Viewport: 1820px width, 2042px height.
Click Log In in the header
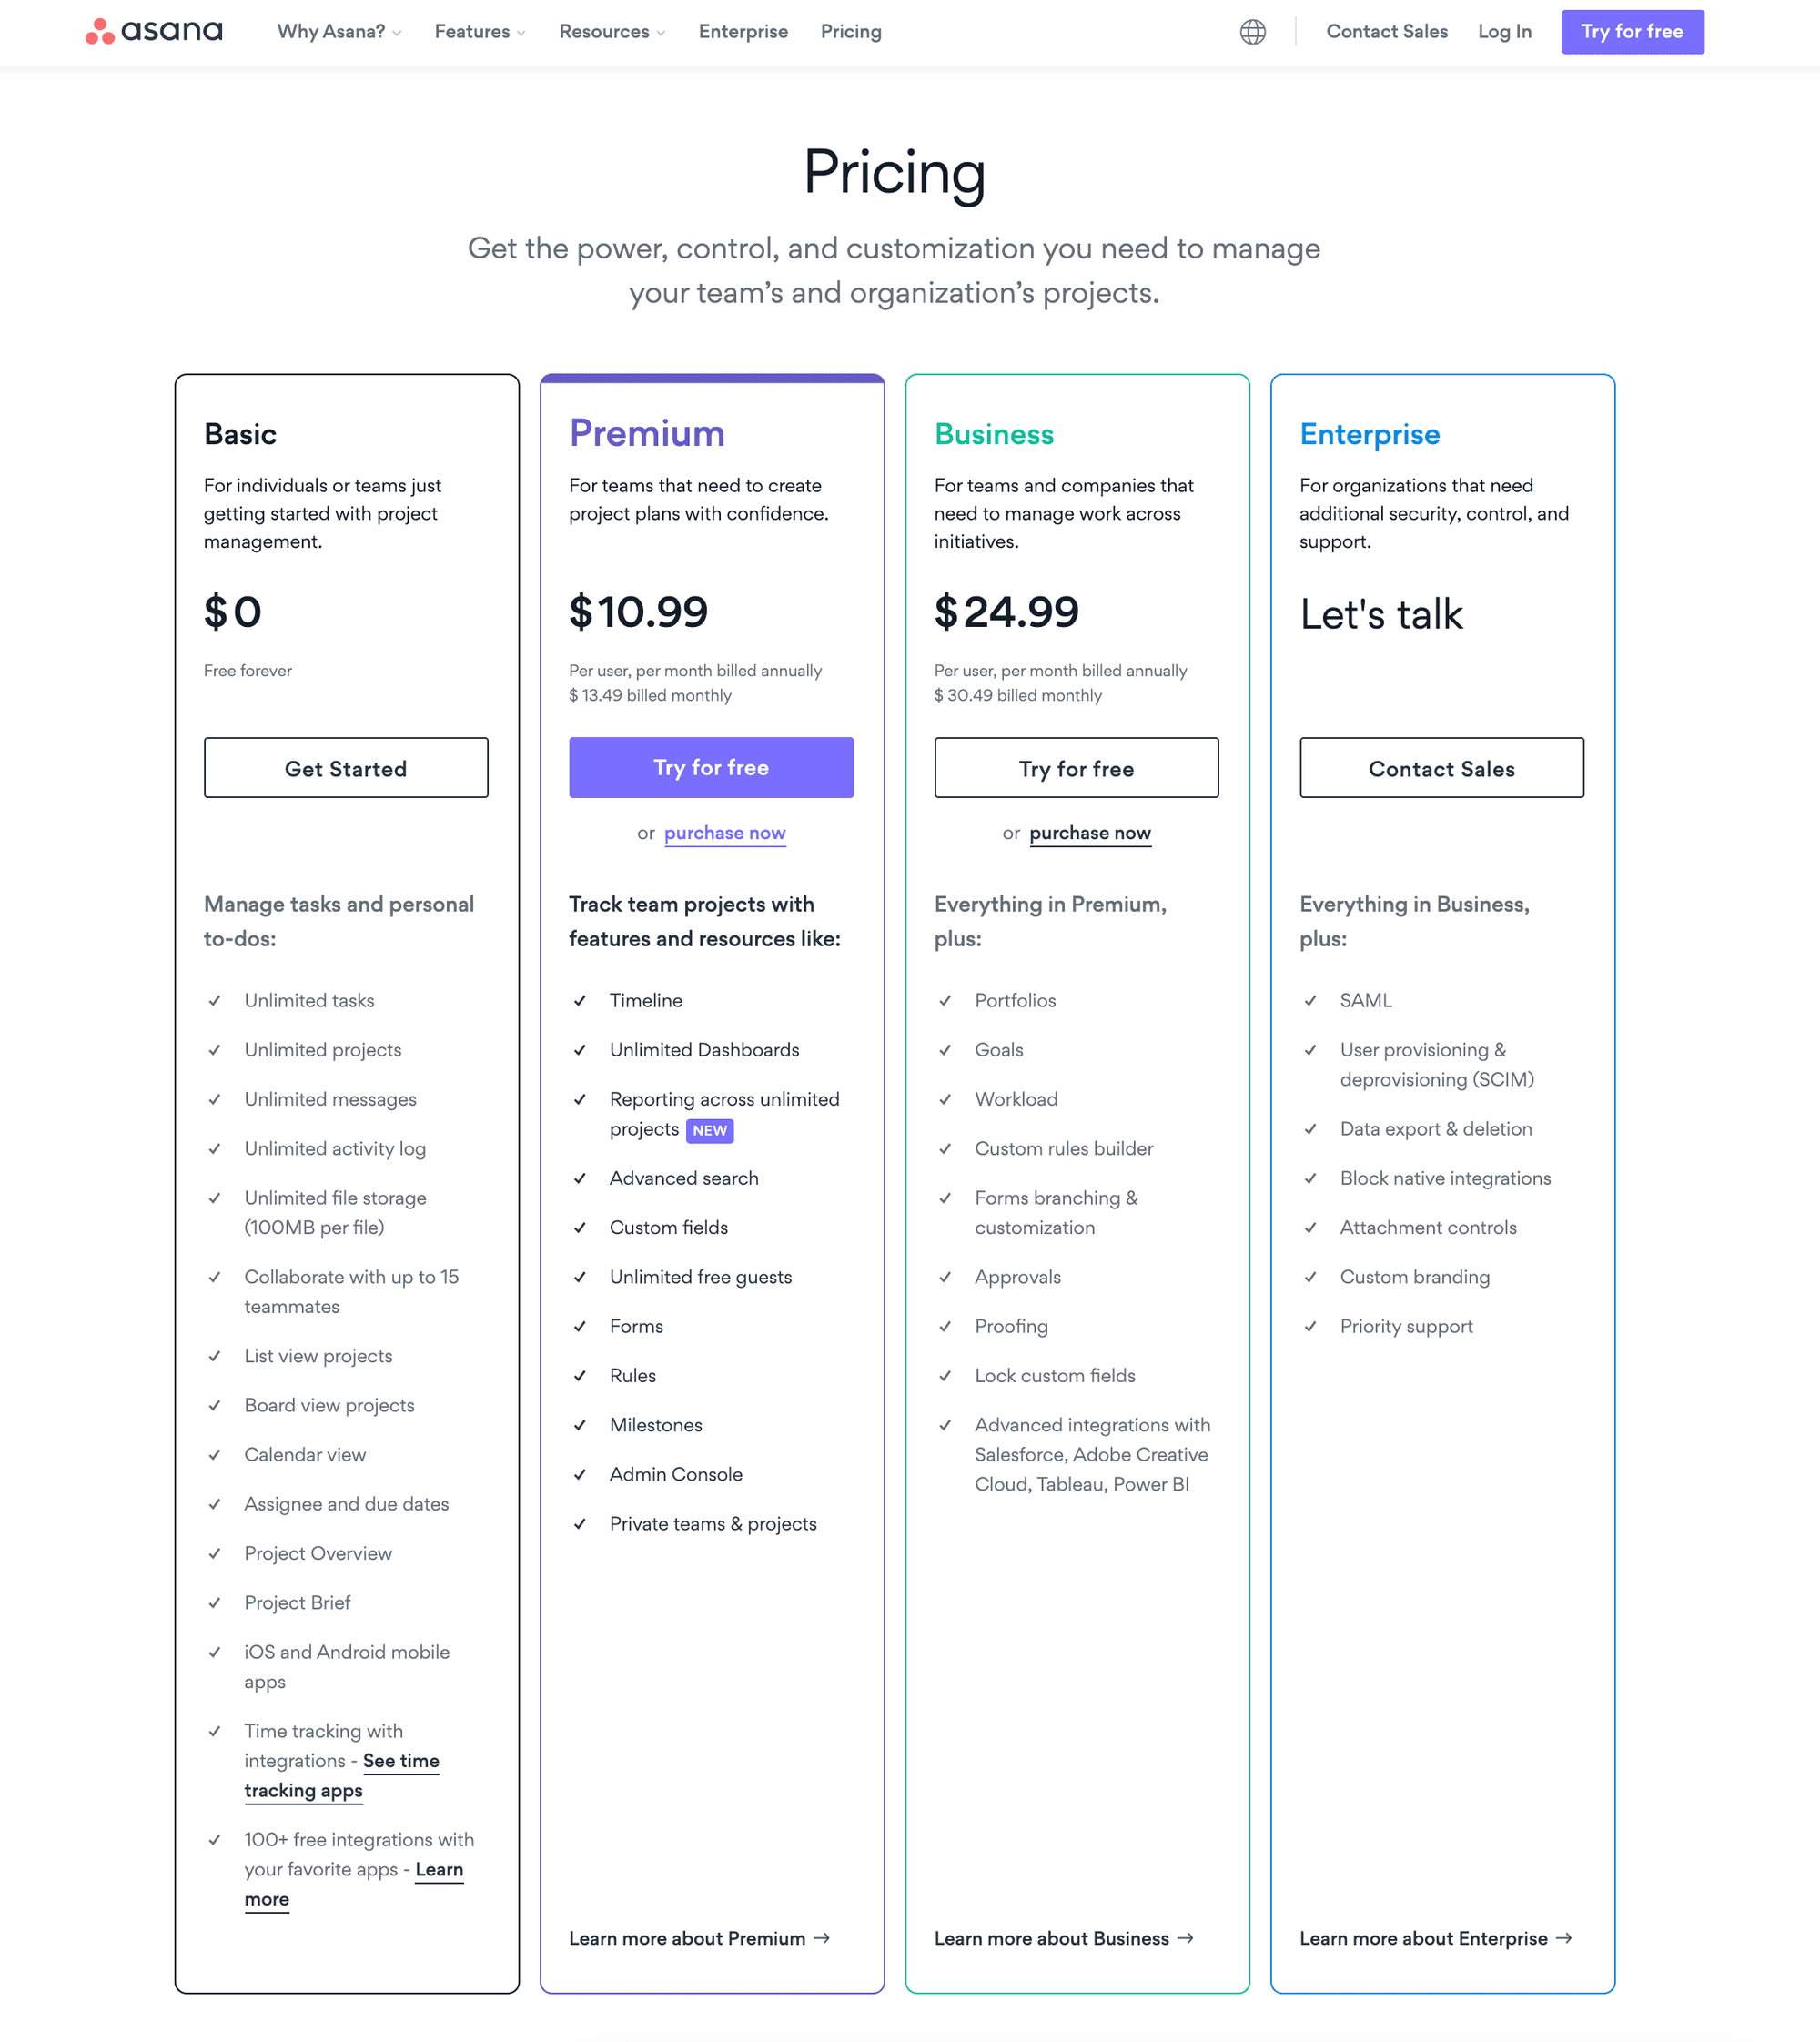1504,32
